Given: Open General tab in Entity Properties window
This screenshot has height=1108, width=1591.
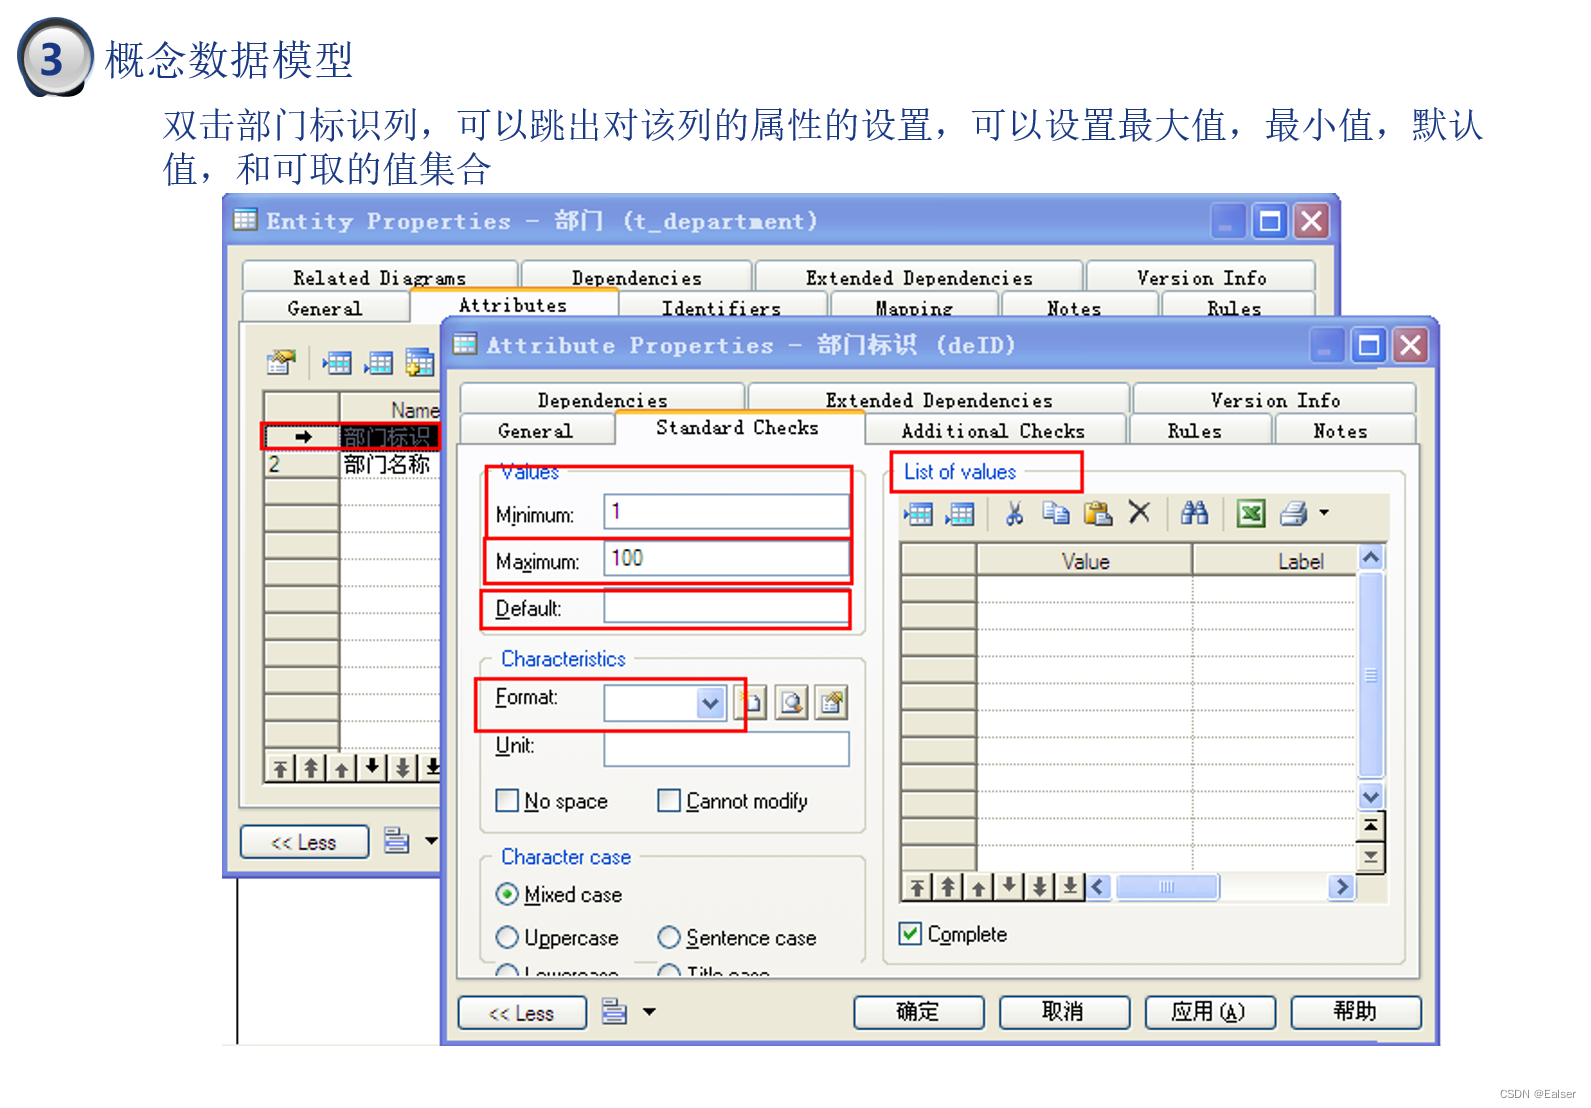Looking at the screenshot, I should 325,307.
